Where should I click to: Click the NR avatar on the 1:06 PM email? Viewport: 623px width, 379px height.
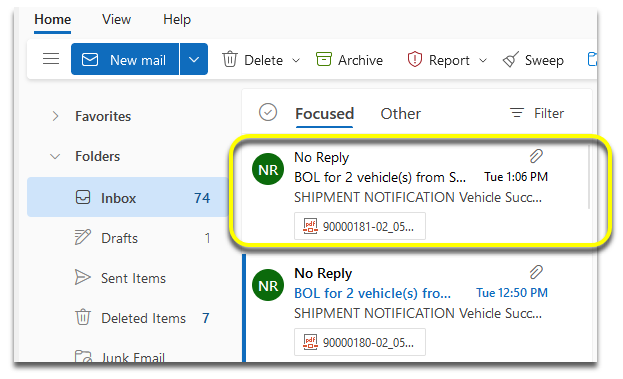268,170
